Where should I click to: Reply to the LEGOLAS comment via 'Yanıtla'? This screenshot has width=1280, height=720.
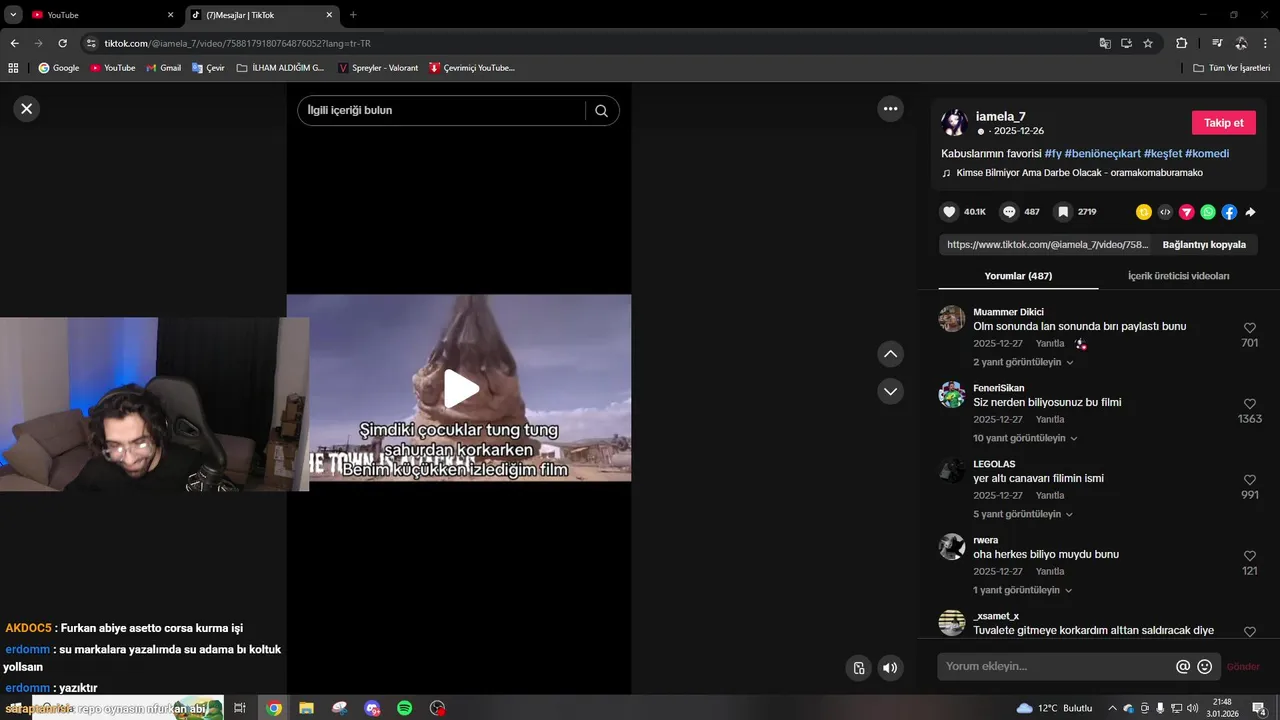(1050, 496)
